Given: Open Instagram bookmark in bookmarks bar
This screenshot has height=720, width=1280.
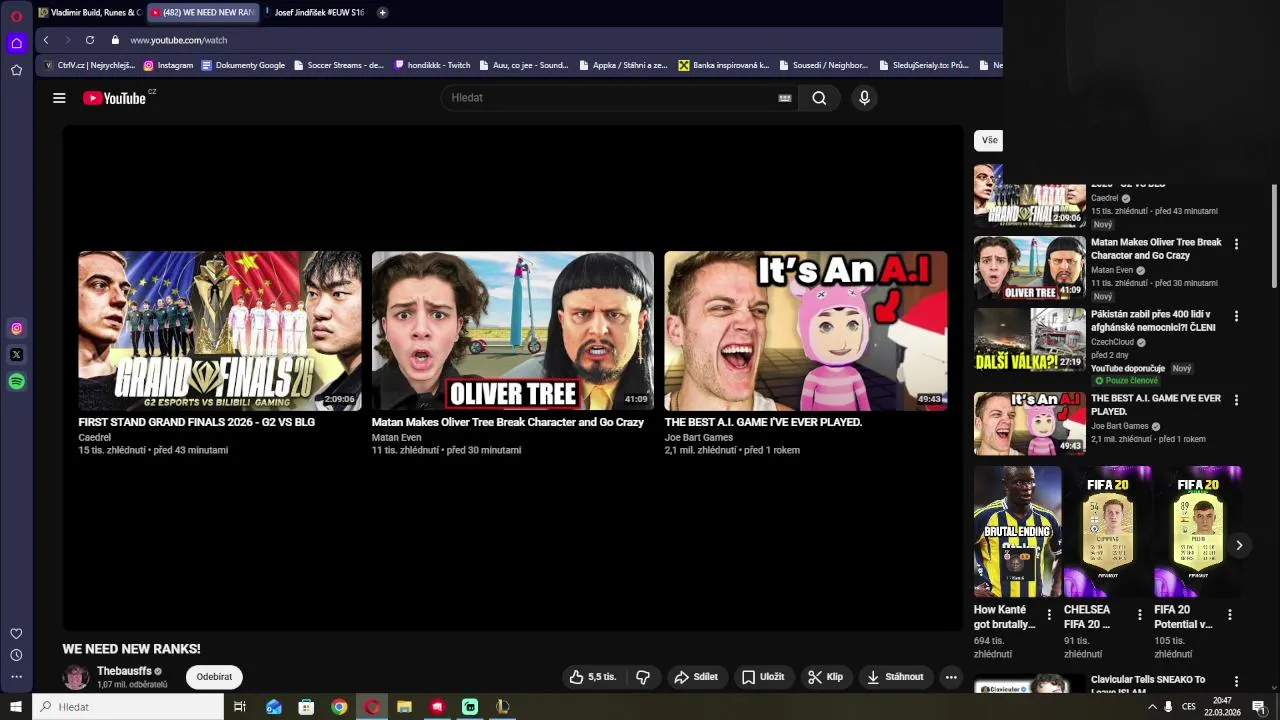Looking at the screenshot, I should point(168,65).
